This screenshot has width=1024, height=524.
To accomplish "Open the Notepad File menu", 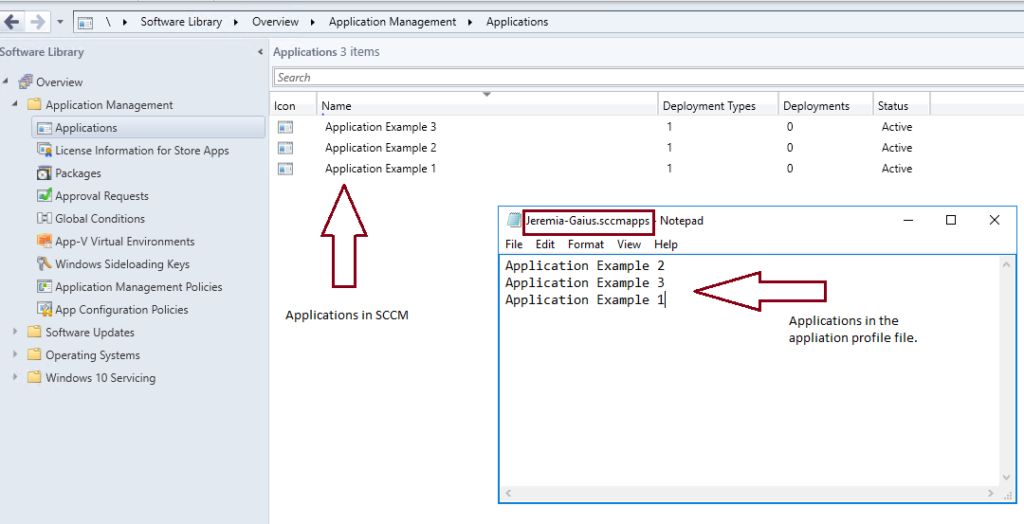I will coord(514,244).
